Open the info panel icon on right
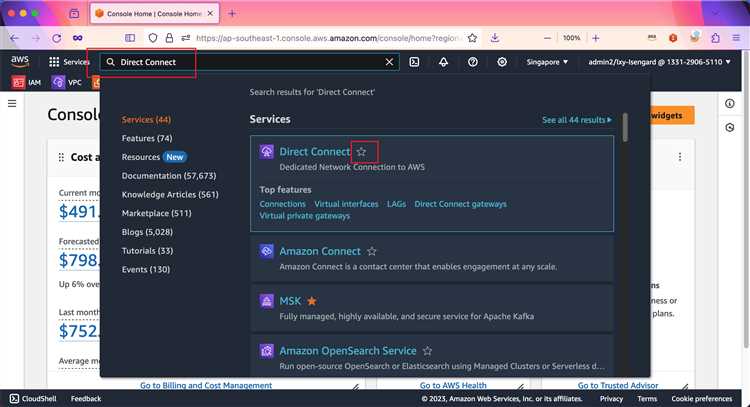Screen dimensions: 750x407 click(x=729, y=103)
